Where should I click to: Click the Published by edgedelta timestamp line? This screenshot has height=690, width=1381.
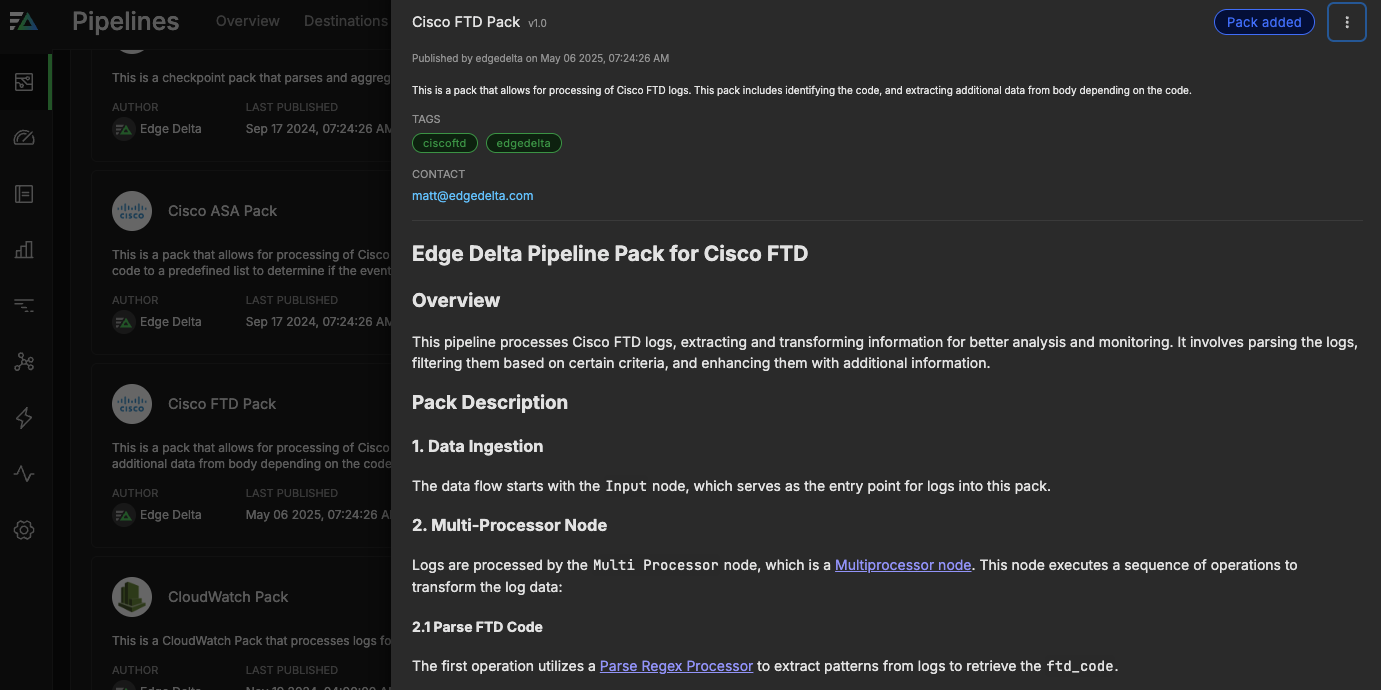pyautogui.click(x=541, y=58)
